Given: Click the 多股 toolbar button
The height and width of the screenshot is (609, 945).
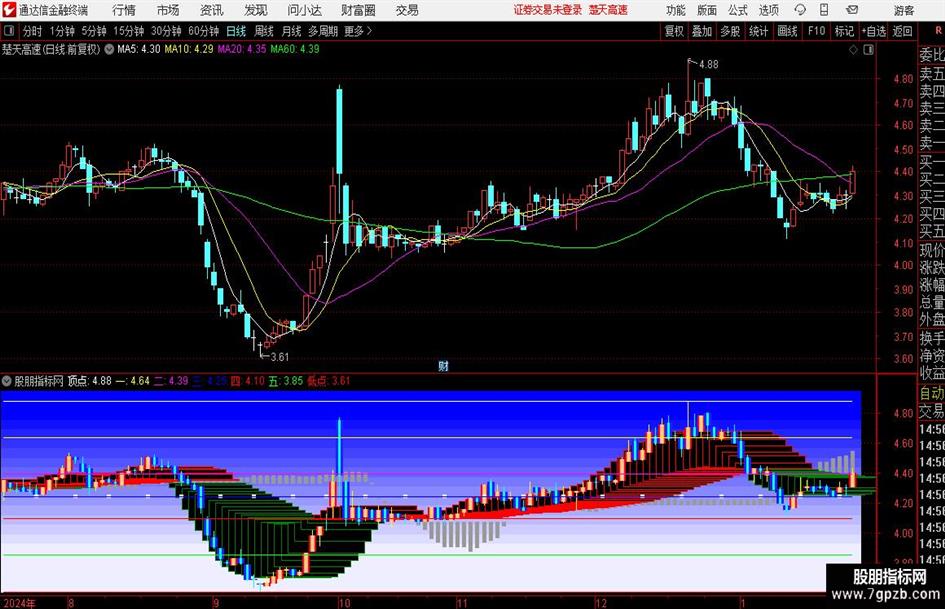Looking at the screenshot, I should 730,31.
